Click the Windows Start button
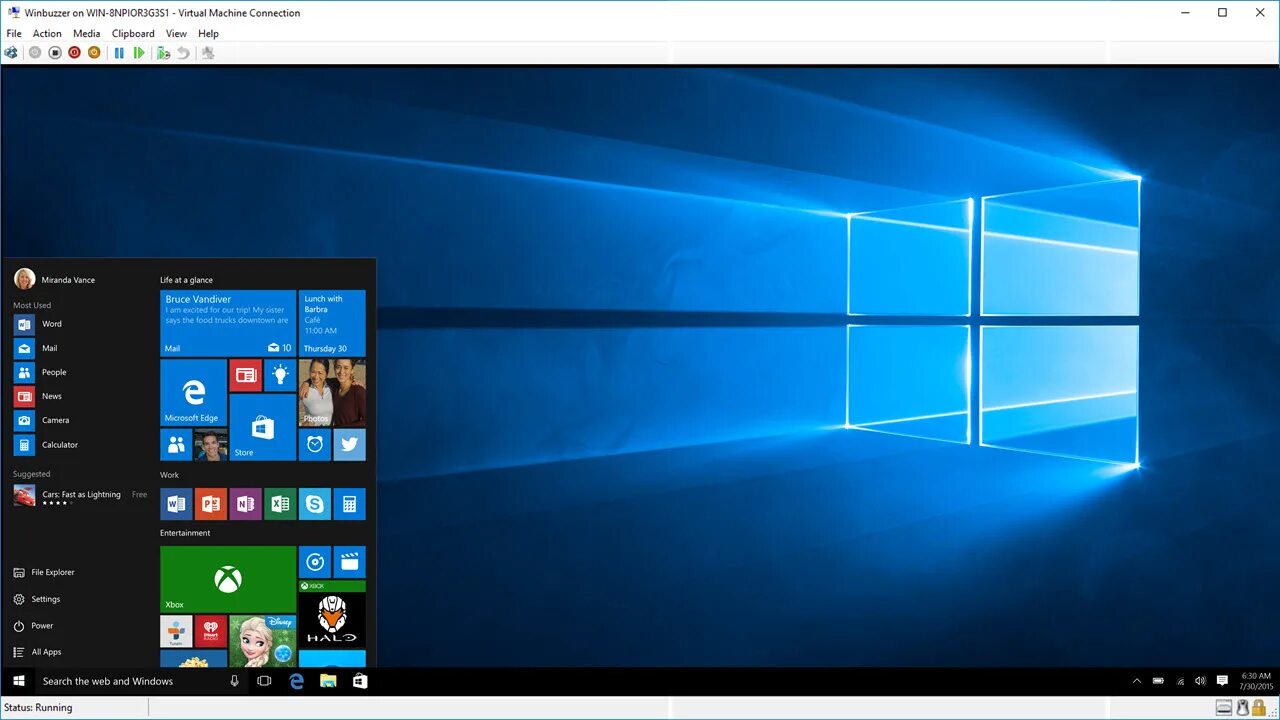This screenshot has width=1280, height=720. pyautogui.click(x=18, y=681)
